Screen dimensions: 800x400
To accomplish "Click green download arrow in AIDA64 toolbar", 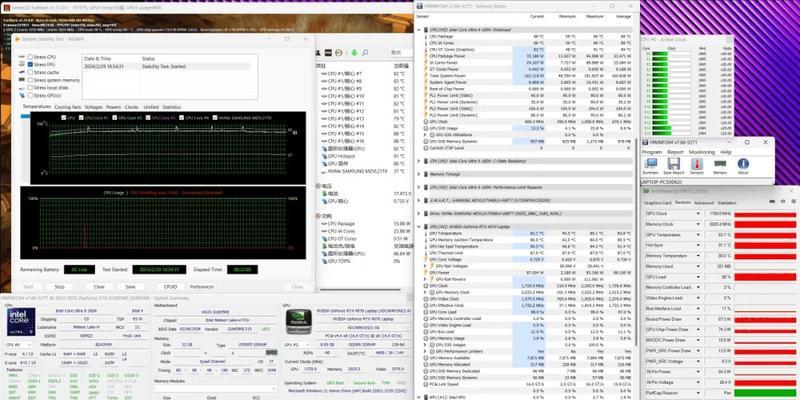I will [x=353, y=53].
